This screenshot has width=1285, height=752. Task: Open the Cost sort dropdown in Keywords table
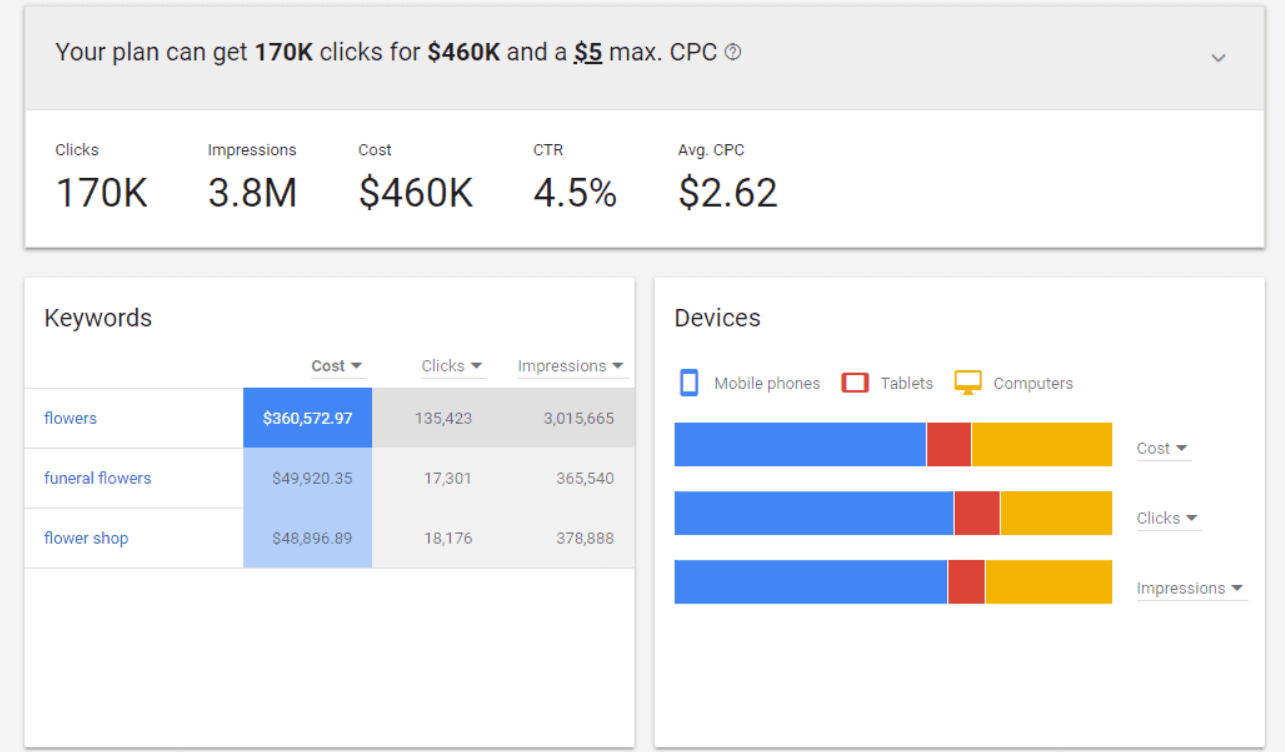(337, 366)
